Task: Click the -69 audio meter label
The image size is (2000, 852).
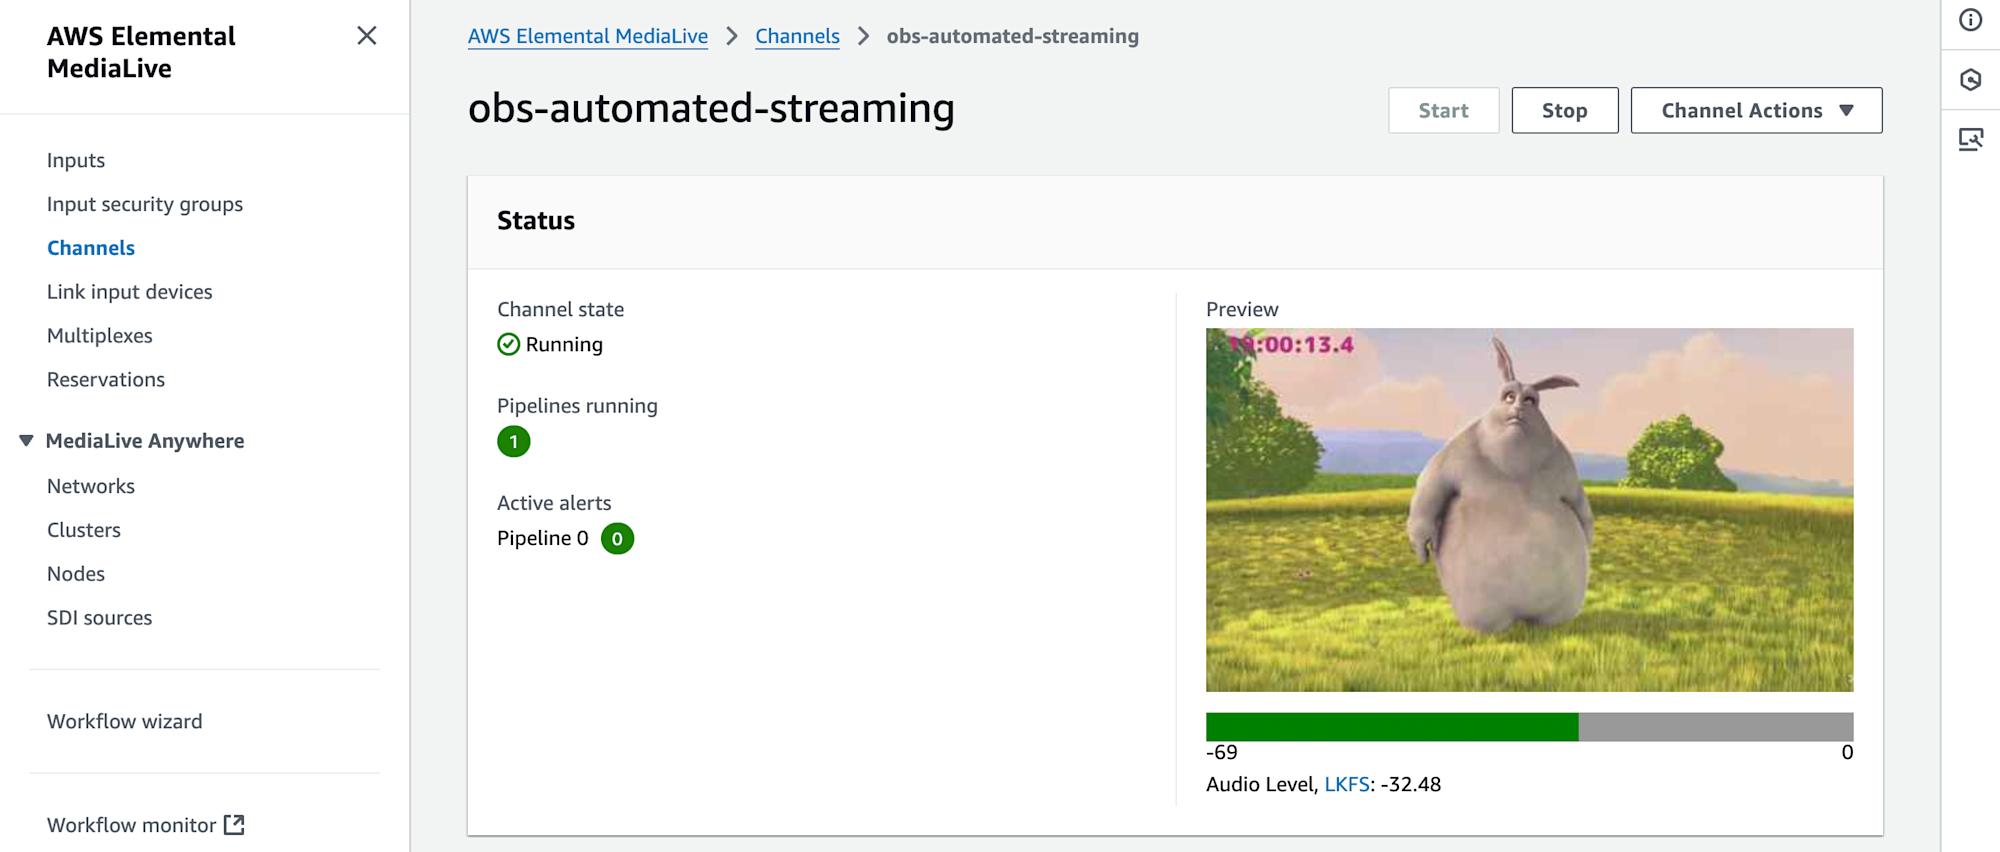Action: (1221, 752)
